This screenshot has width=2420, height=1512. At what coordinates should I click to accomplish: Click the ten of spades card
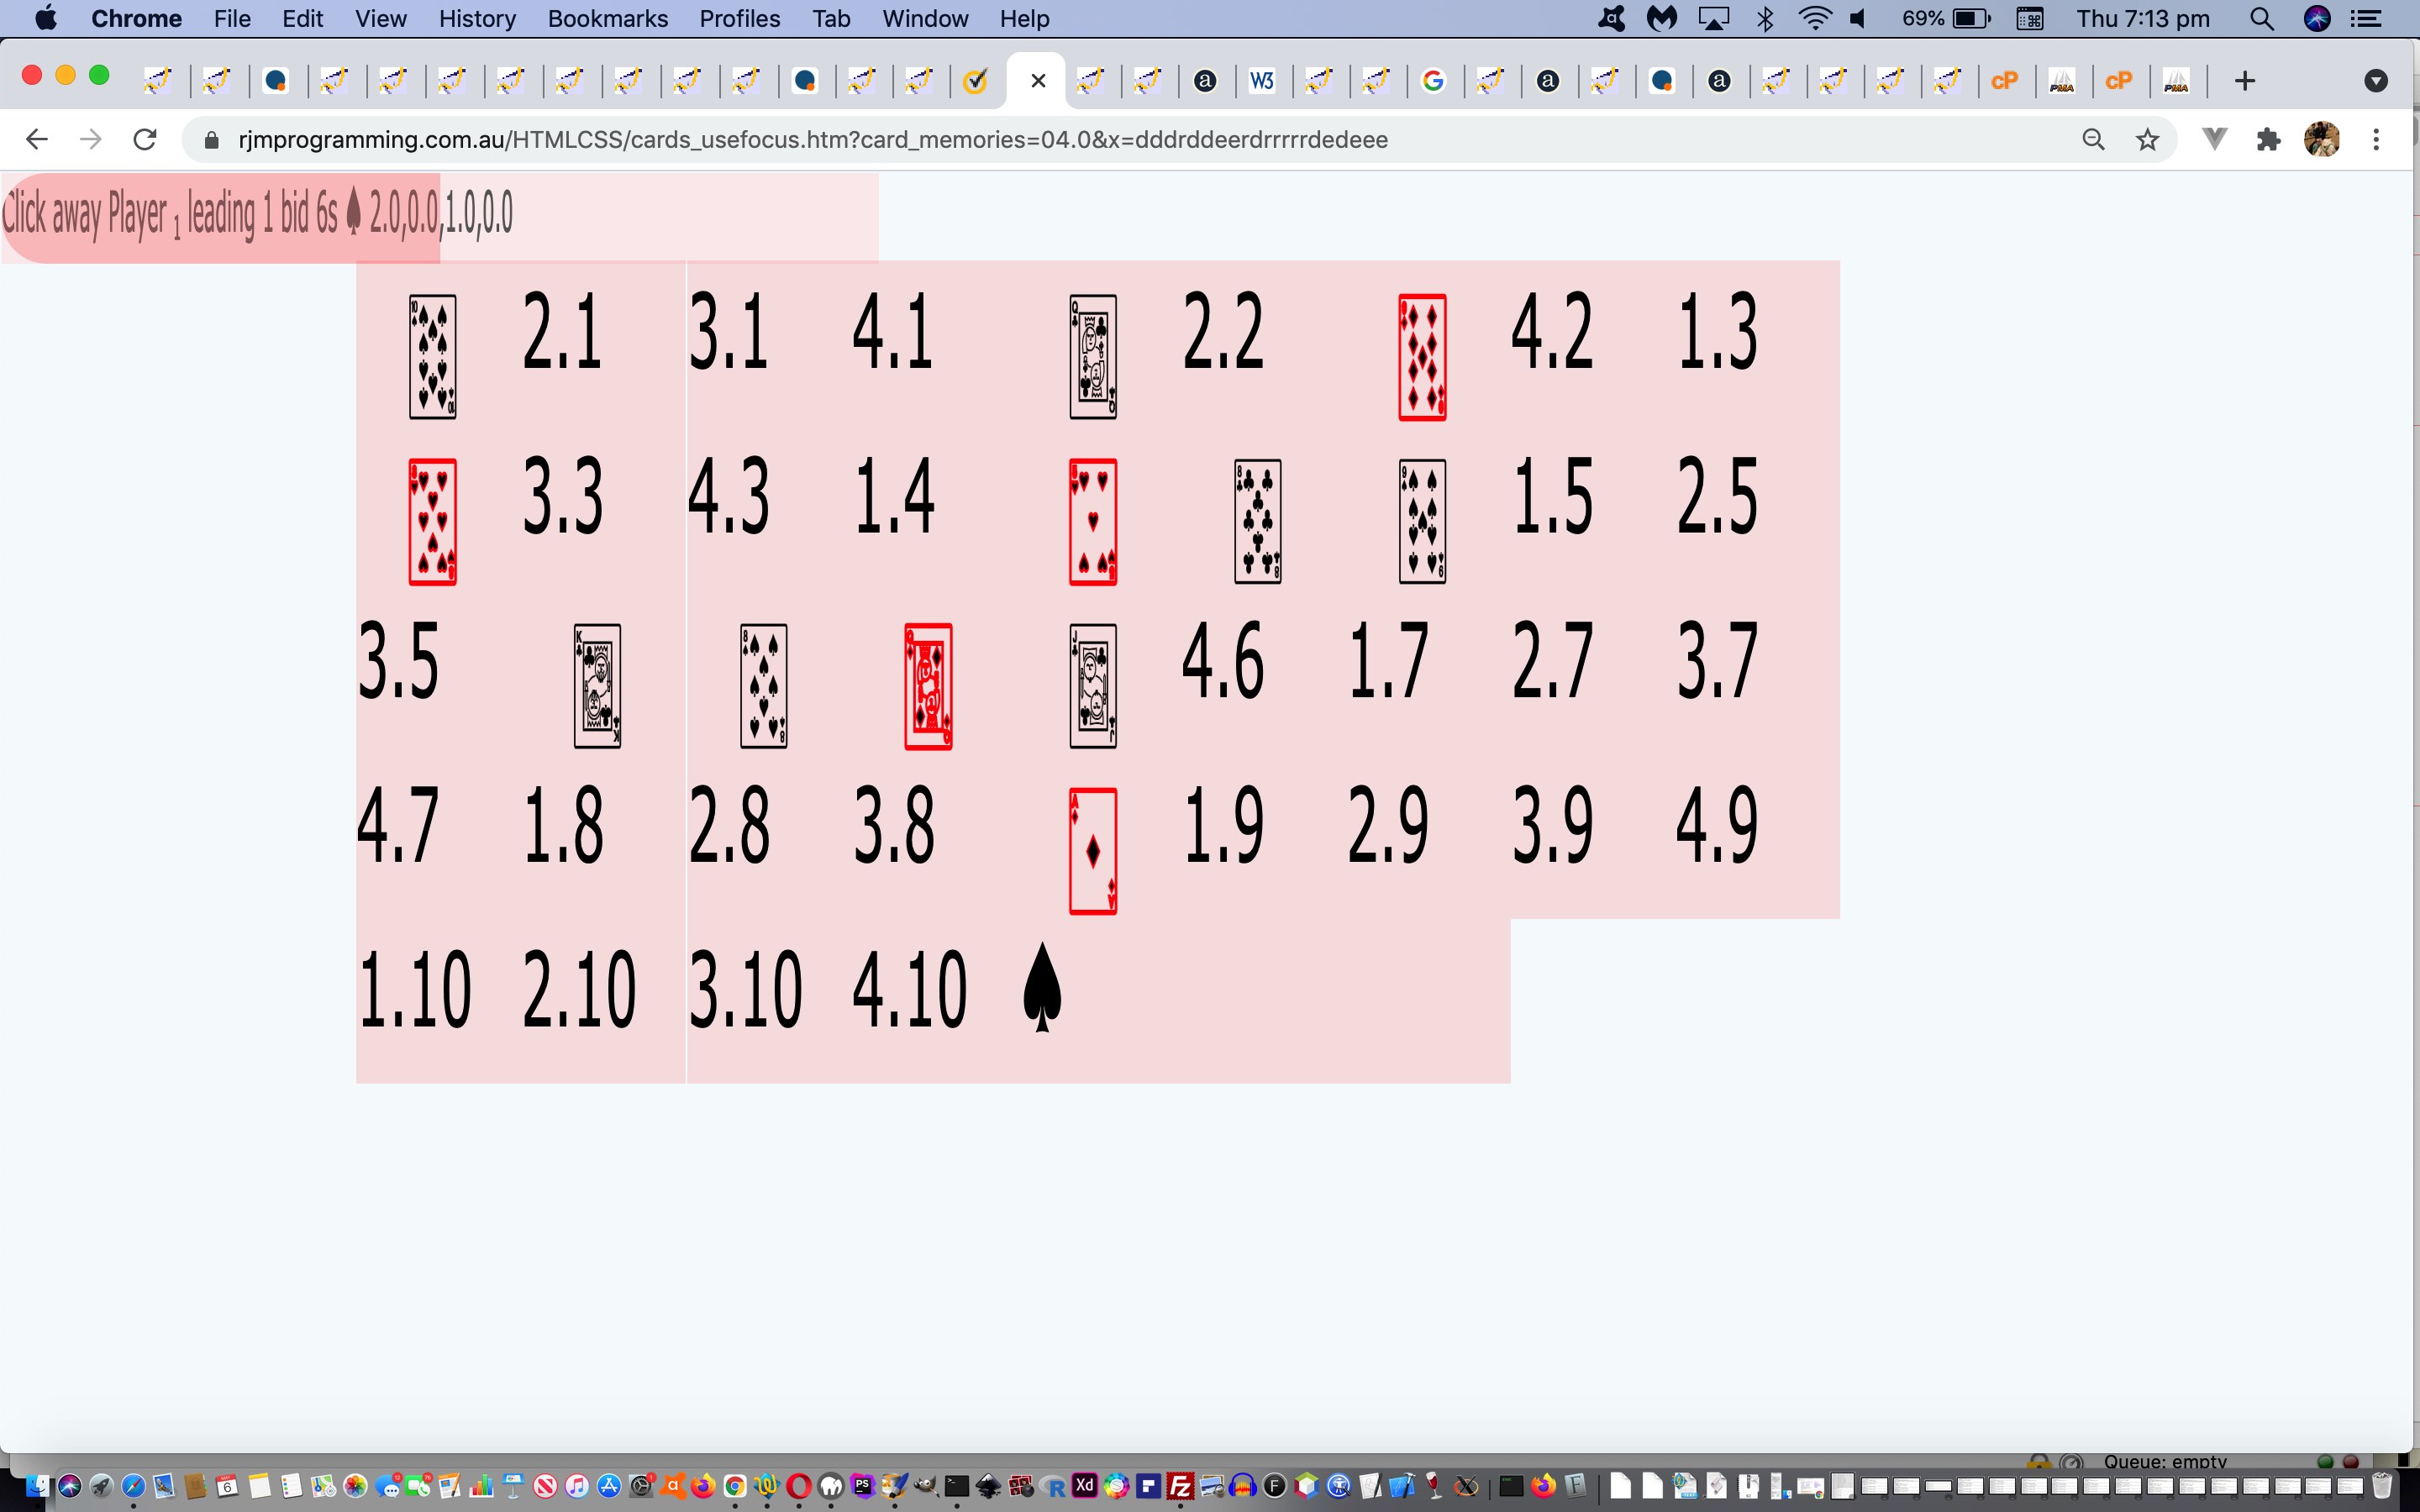click(x=432, y=357)
